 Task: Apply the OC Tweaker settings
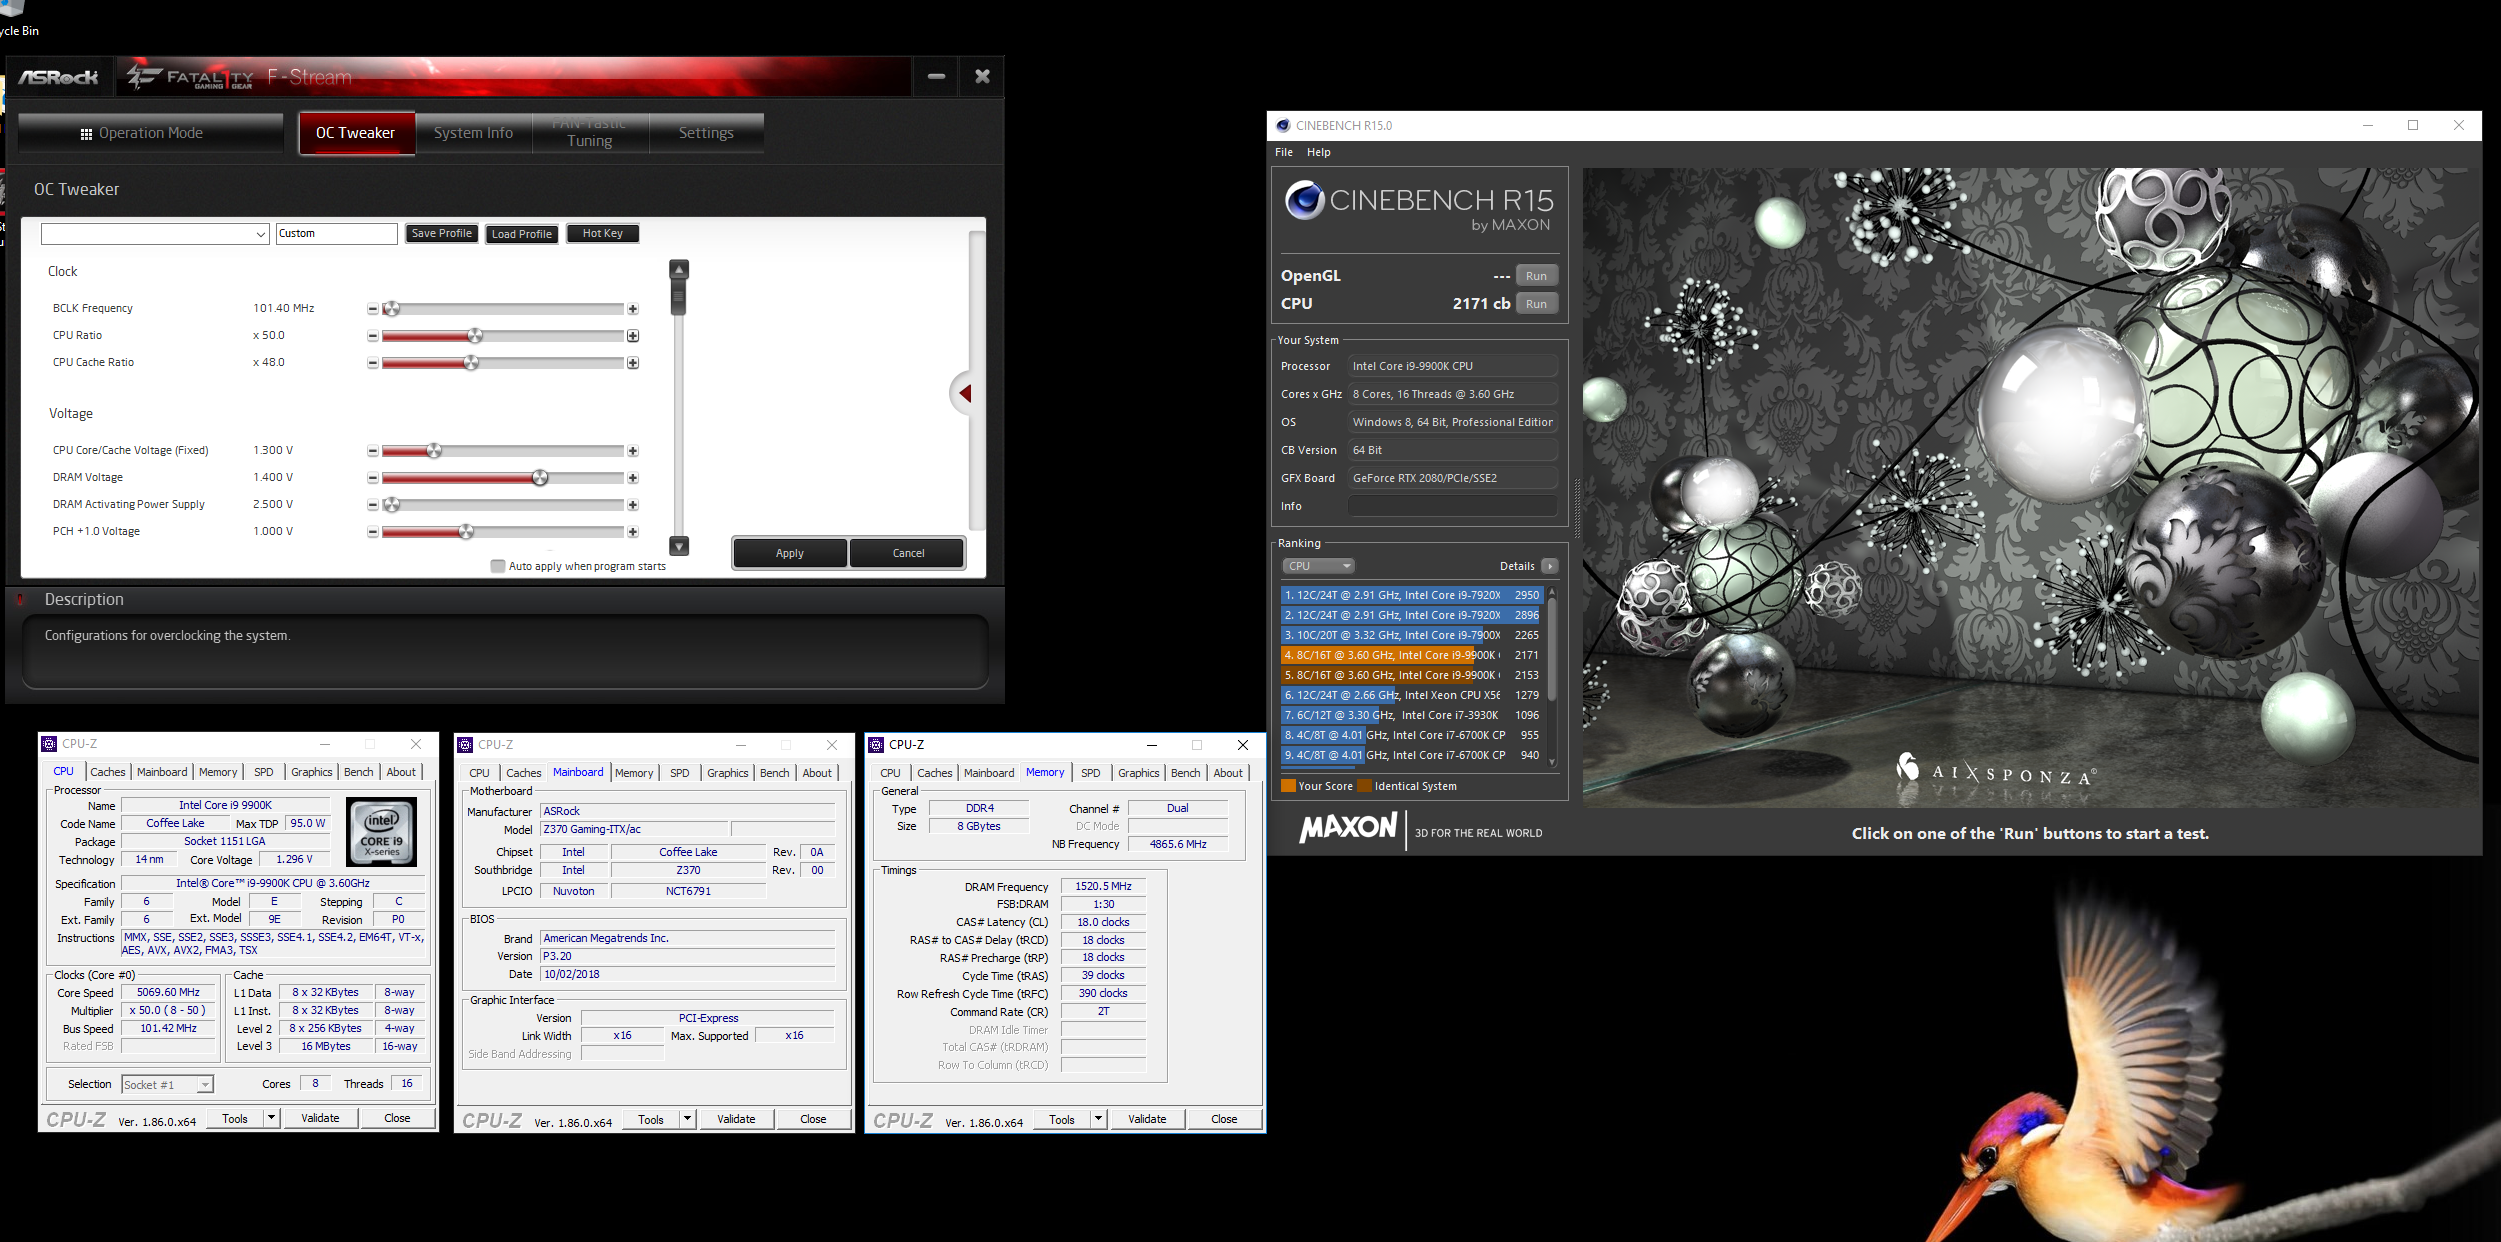pyautogui.click(x=790, y=553)
